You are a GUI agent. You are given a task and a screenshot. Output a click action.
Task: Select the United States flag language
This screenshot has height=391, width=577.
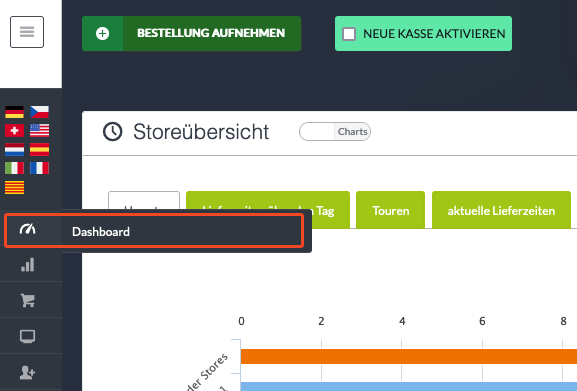point(39,131)
